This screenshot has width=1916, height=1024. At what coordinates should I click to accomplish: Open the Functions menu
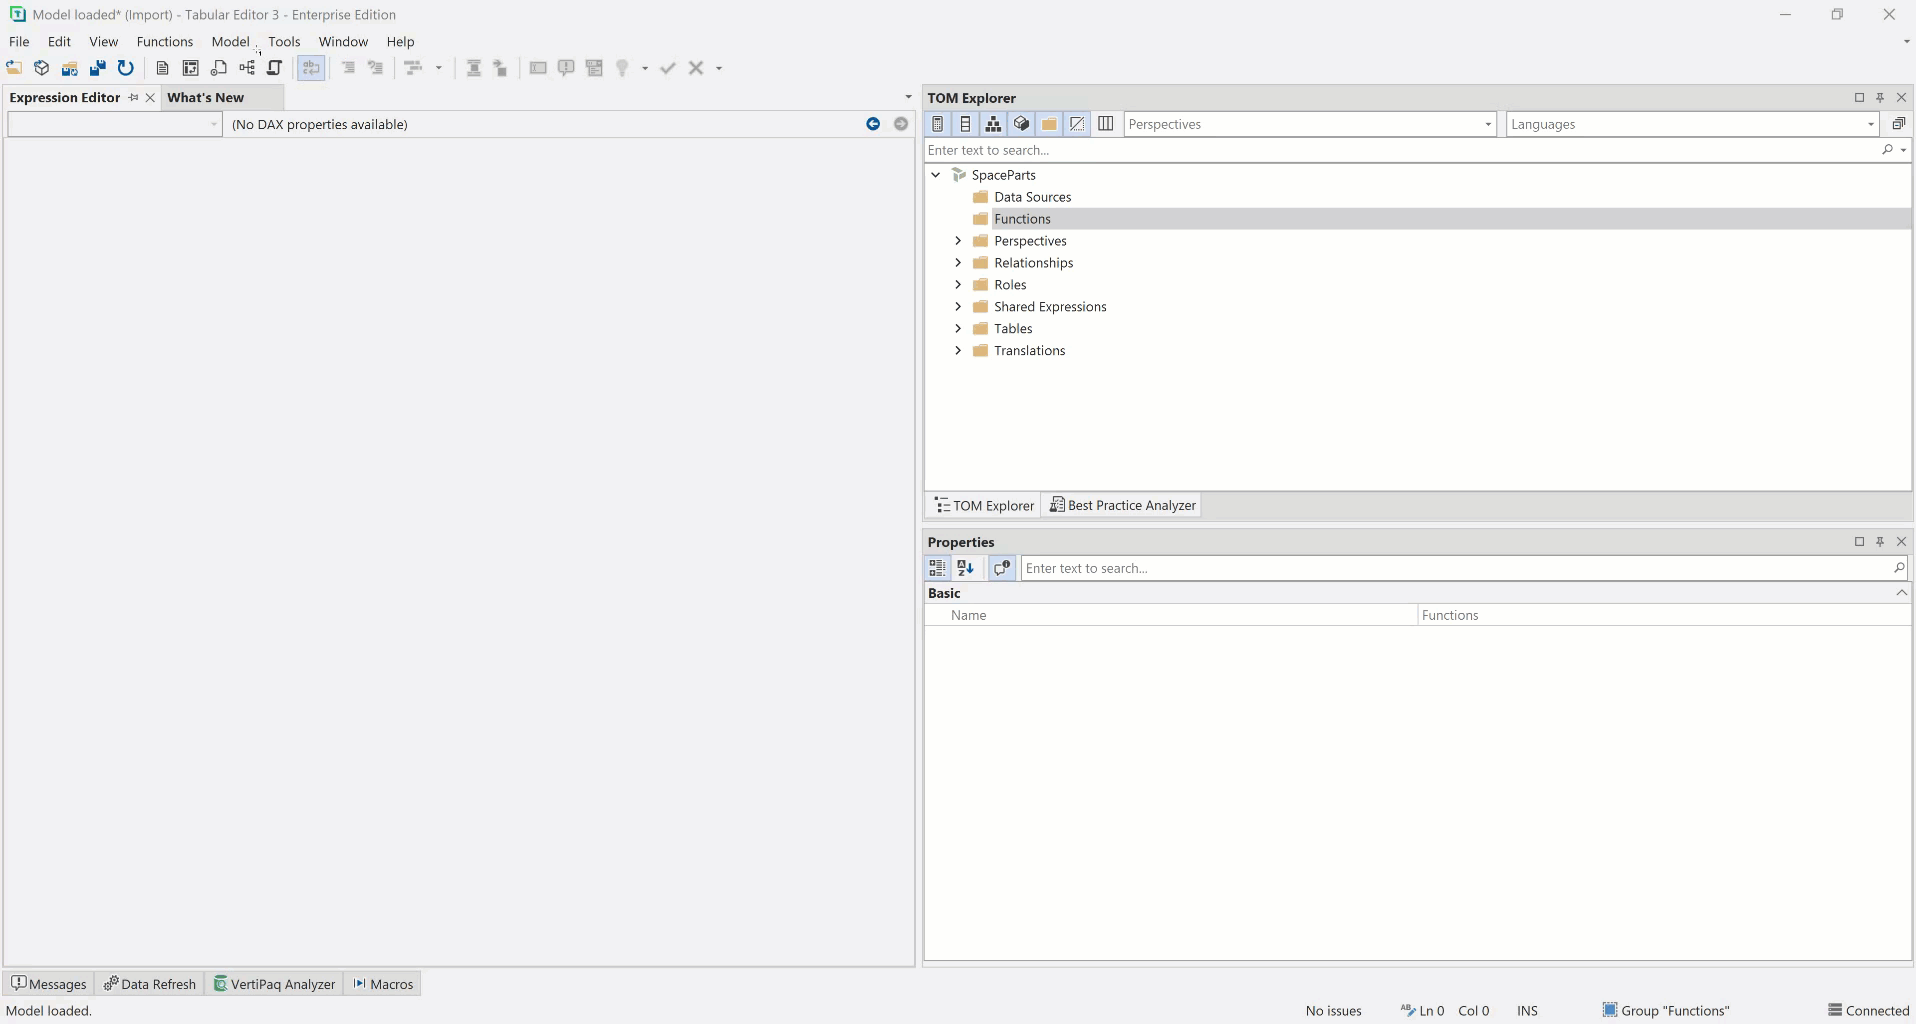tap(165, 41)
